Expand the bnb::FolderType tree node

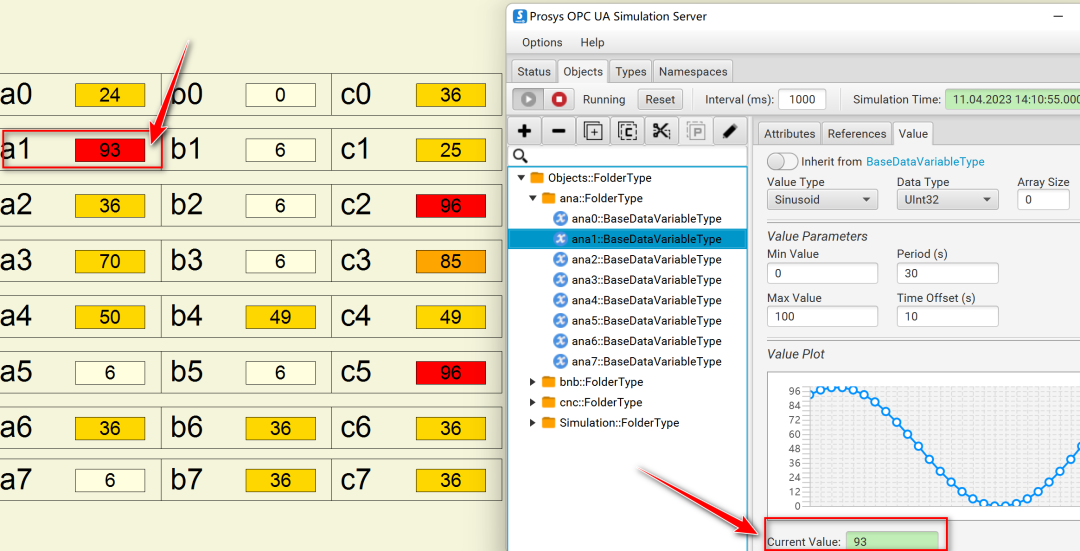(x=532, y=382)
